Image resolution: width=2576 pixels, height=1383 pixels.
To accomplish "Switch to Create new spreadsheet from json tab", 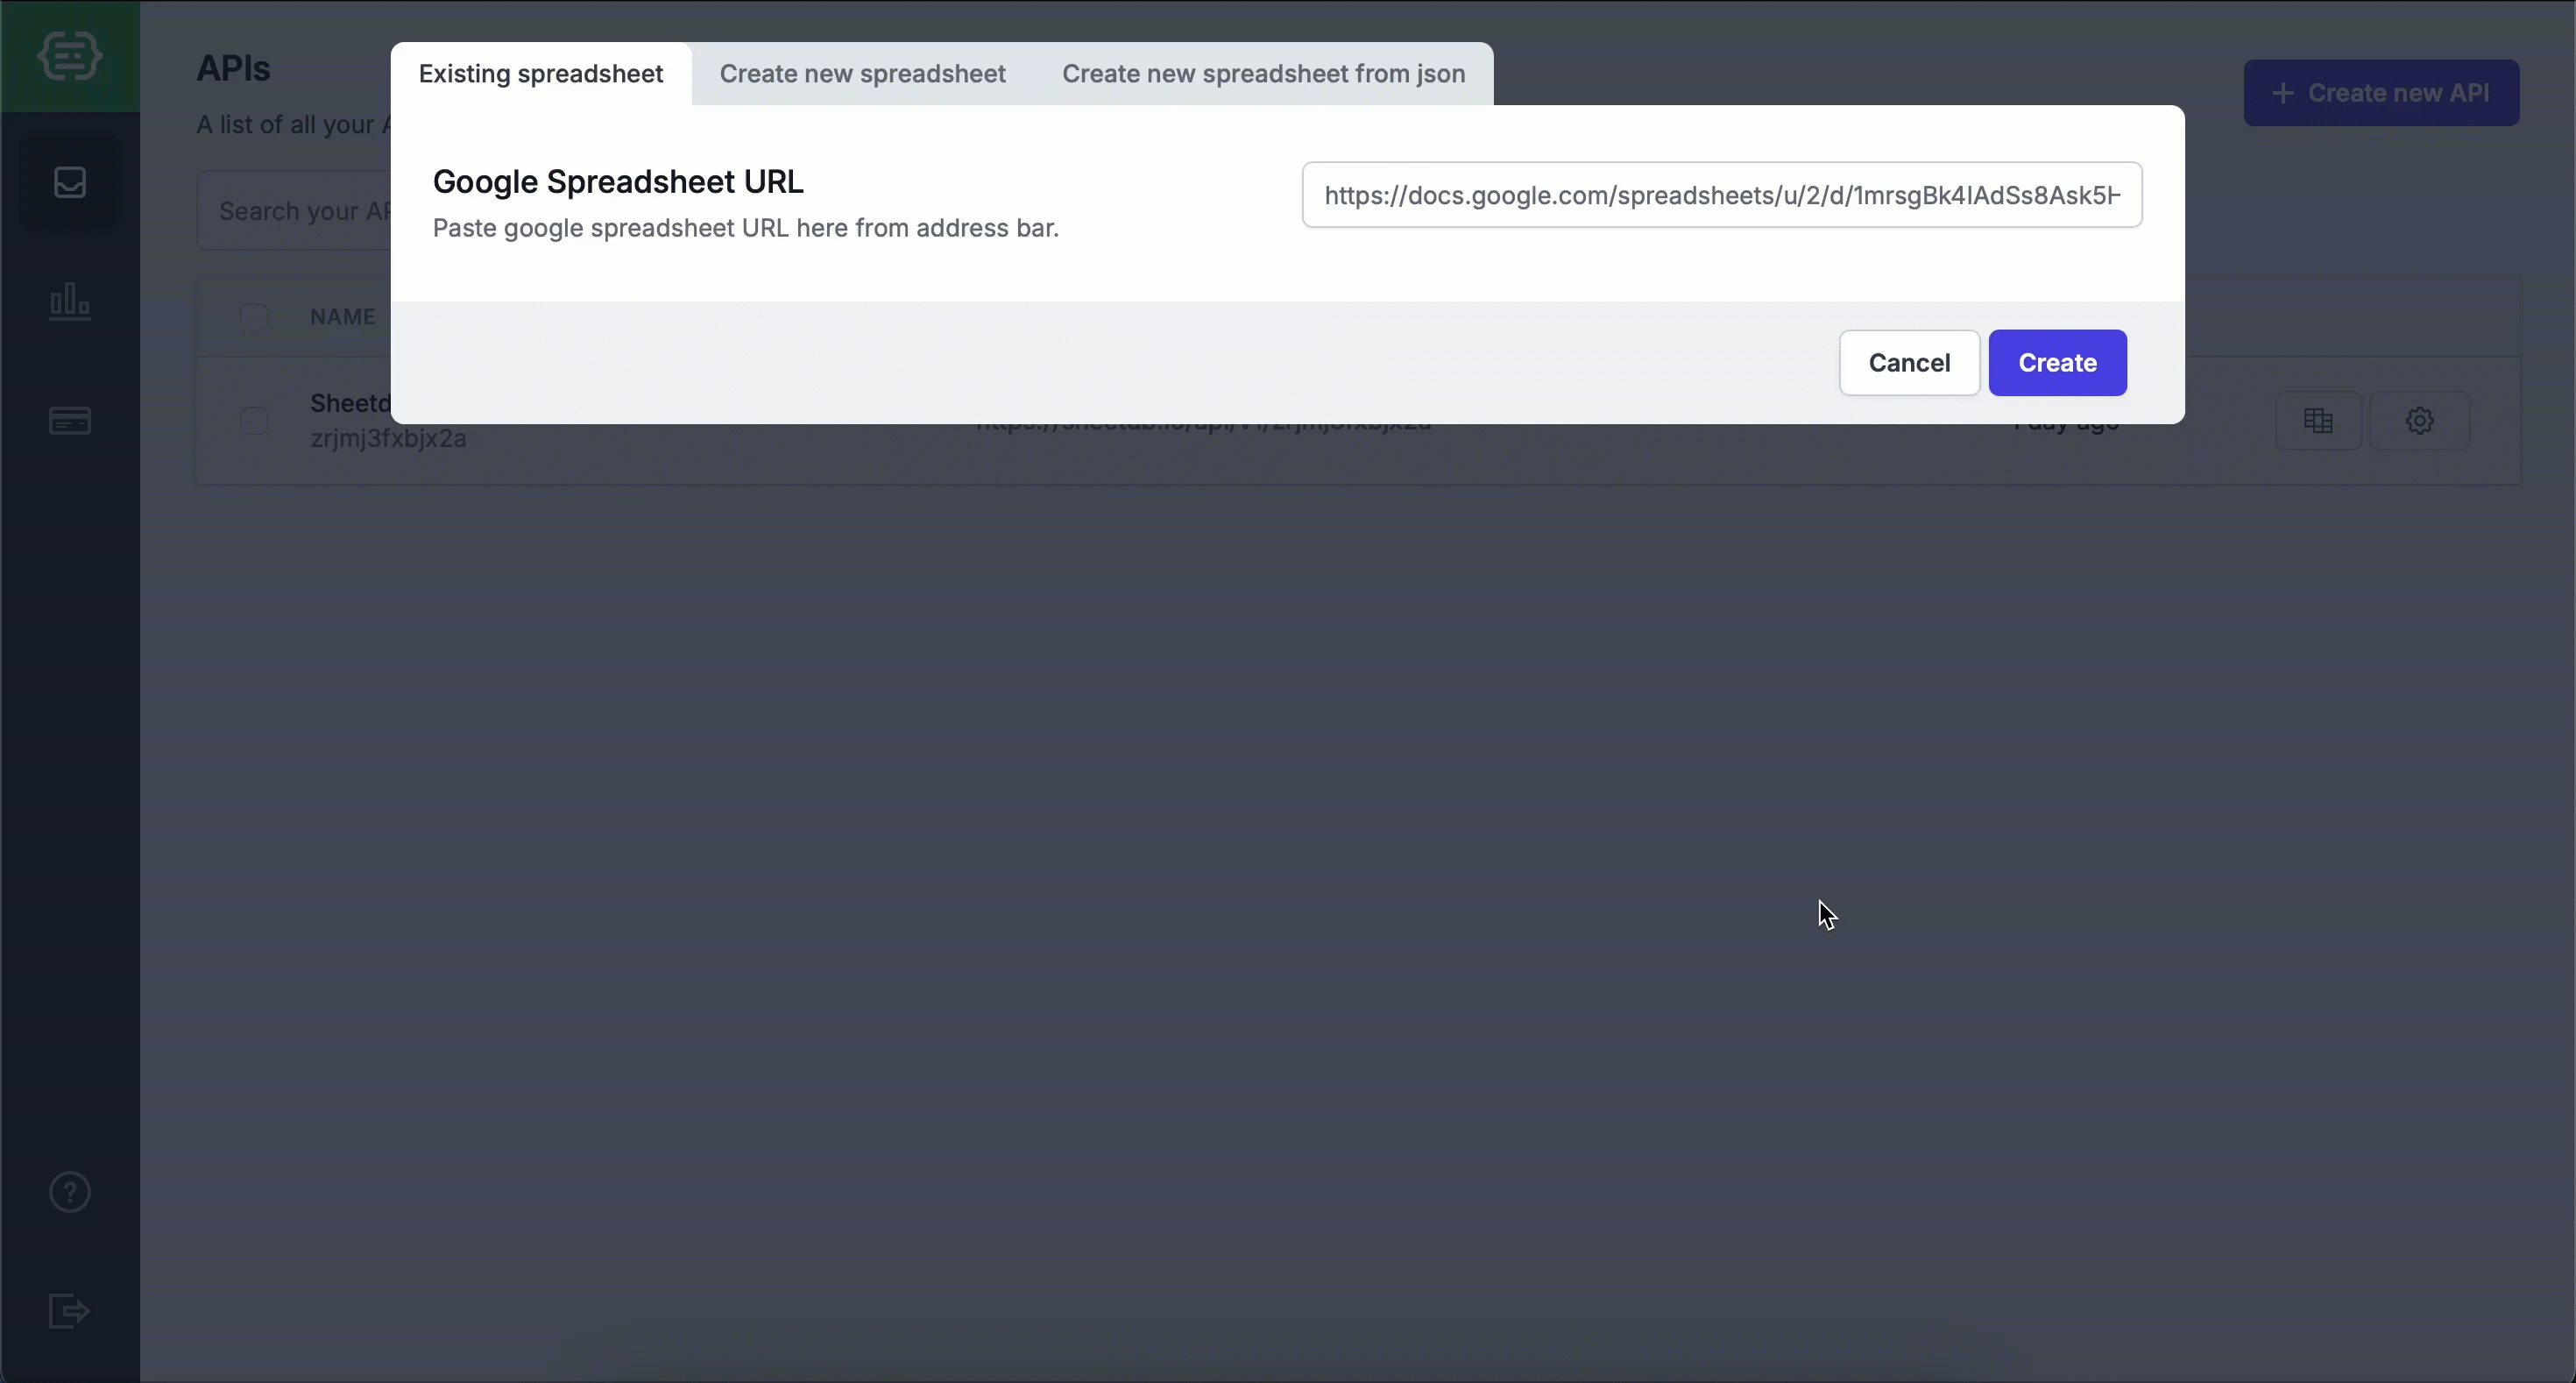I will click(x=1264, y=74).
